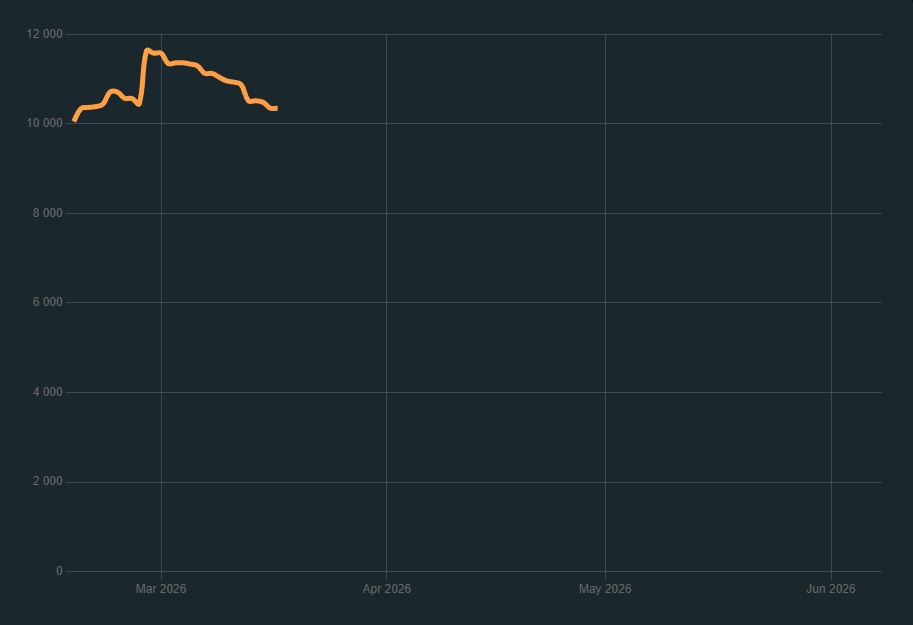Click the 2 000 y-axis label

coord(47,481)
